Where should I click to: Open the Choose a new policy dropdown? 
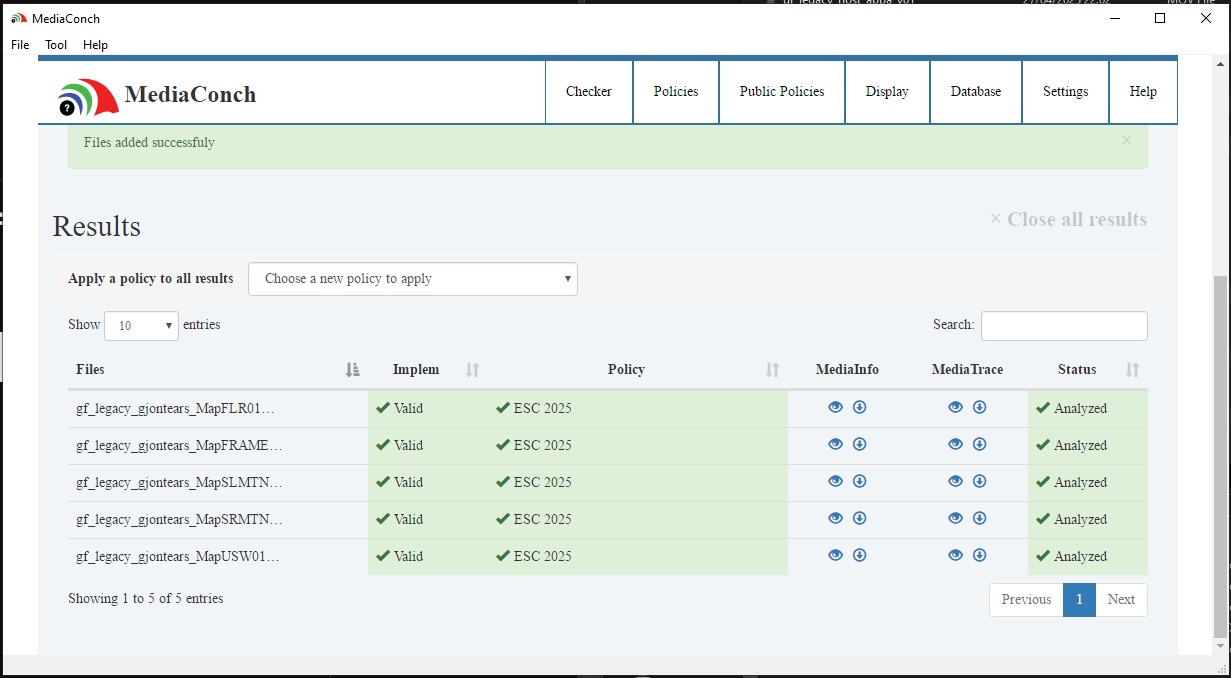(413, 279)
